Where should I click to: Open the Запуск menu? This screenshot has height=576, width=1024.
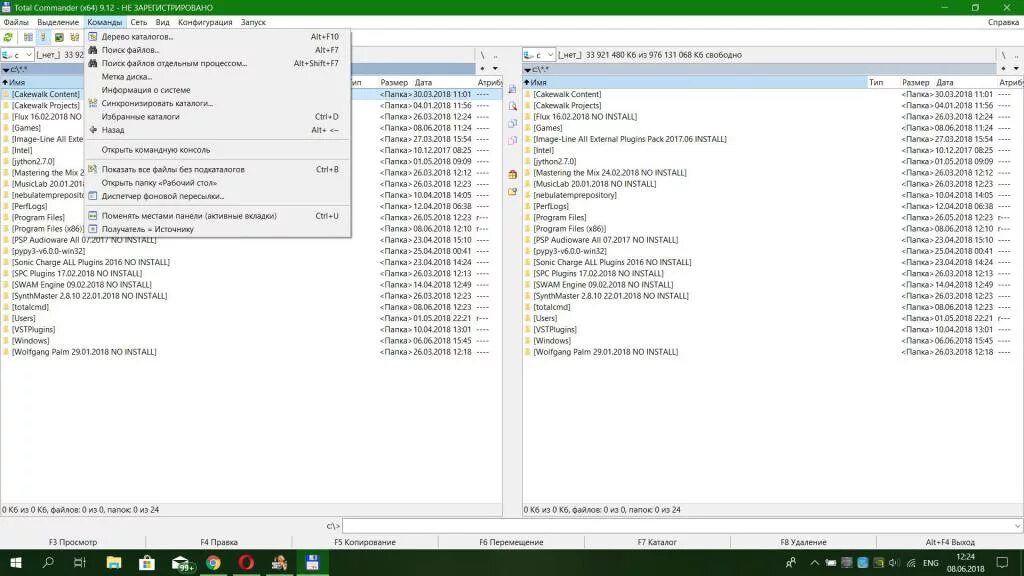pyautogui.click(x=253, y=22)
